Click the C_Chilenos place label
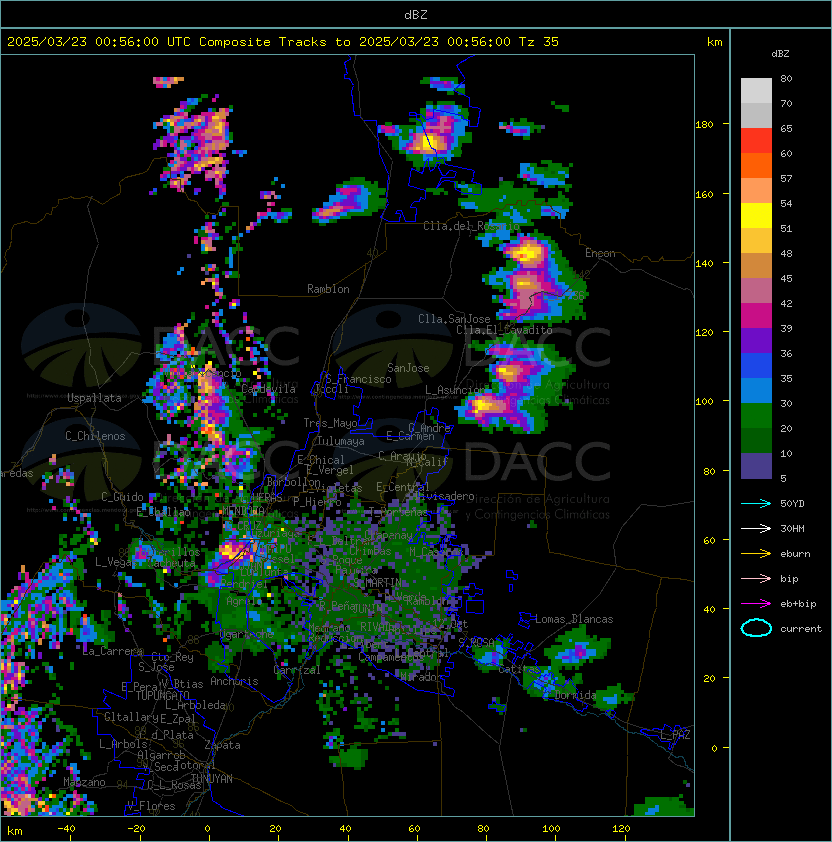The height and width of the screenshot is (842, 832). point(95,436)
